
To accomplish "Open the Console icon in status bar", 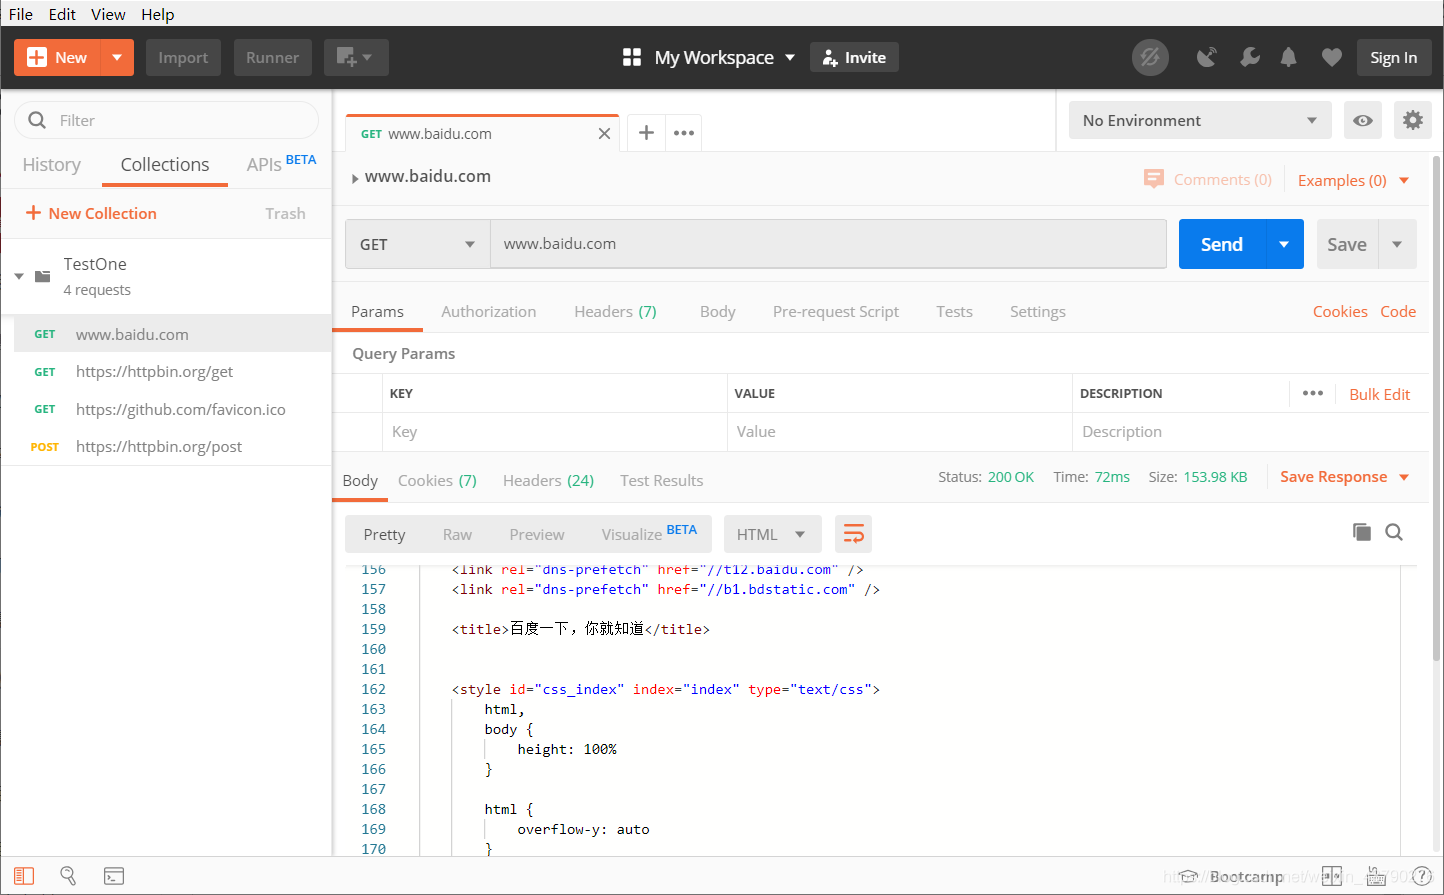I will tap(114, 876).
